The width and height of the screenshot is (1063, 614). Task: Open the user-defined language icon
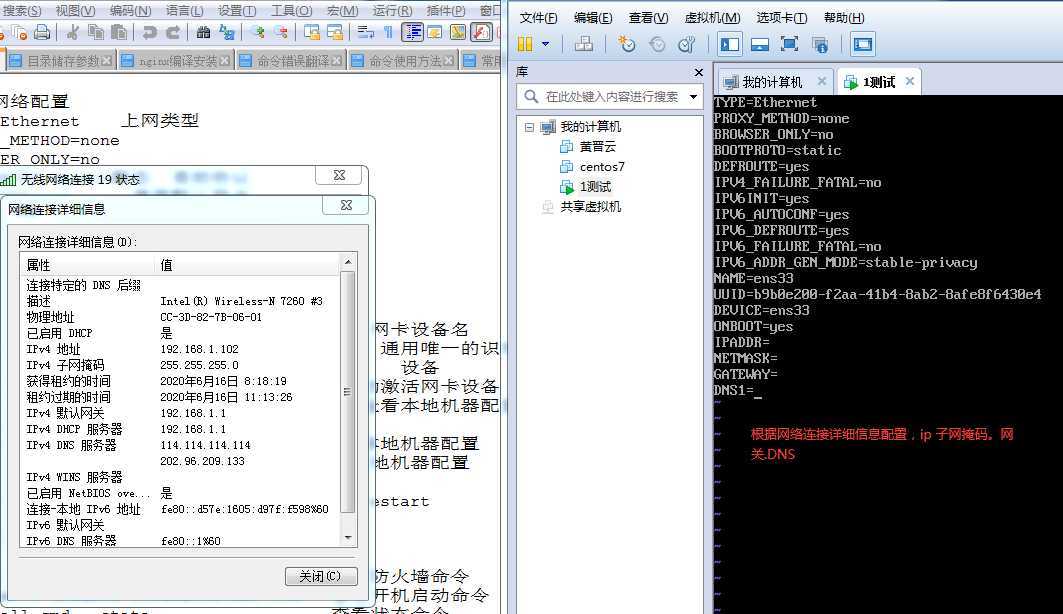coord(435,33)
